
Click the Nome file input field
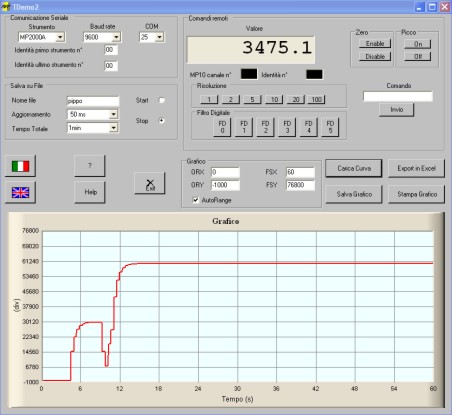coord(93,101)
